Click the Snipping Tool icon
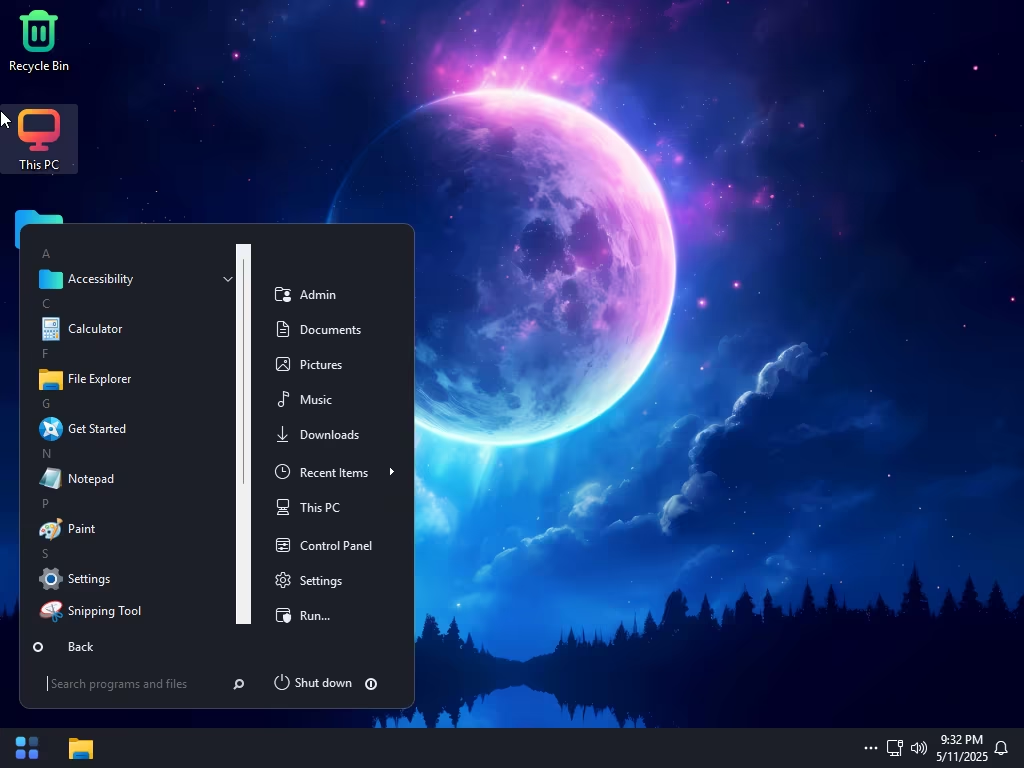 tap(50, 611)
